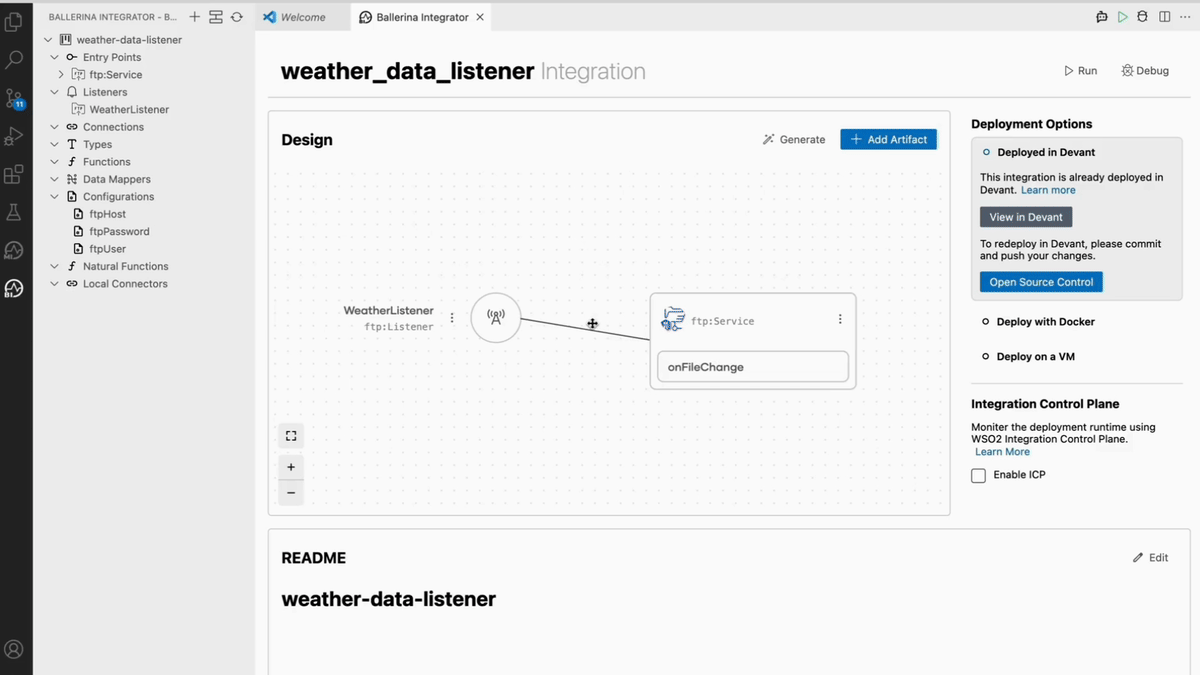Click the split editor icon
This screenshot has width=1200, height=675.
(x=1165, y=17)
